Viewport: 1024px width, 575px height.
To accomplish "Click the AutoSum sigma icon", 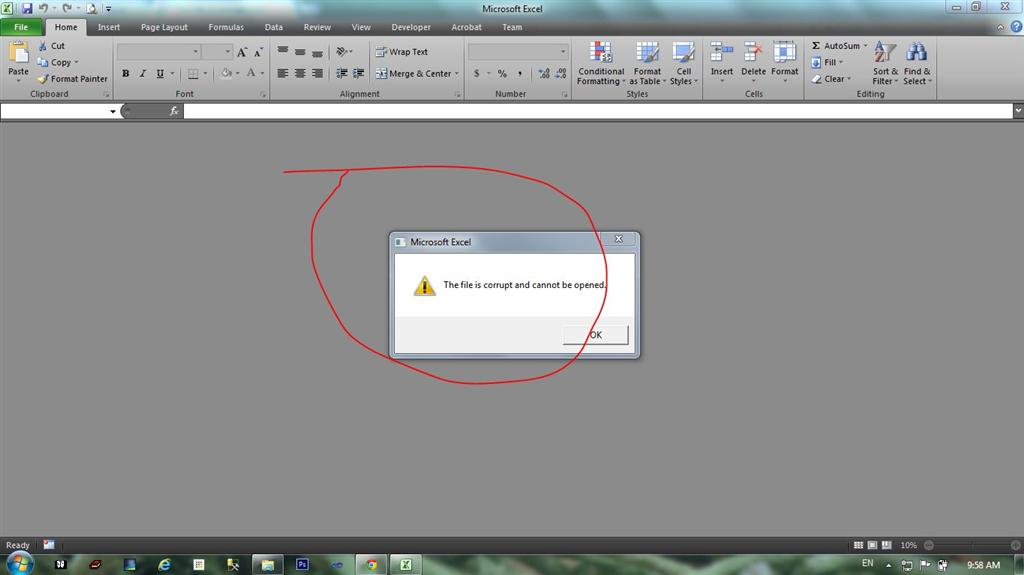I will point(816,46).
